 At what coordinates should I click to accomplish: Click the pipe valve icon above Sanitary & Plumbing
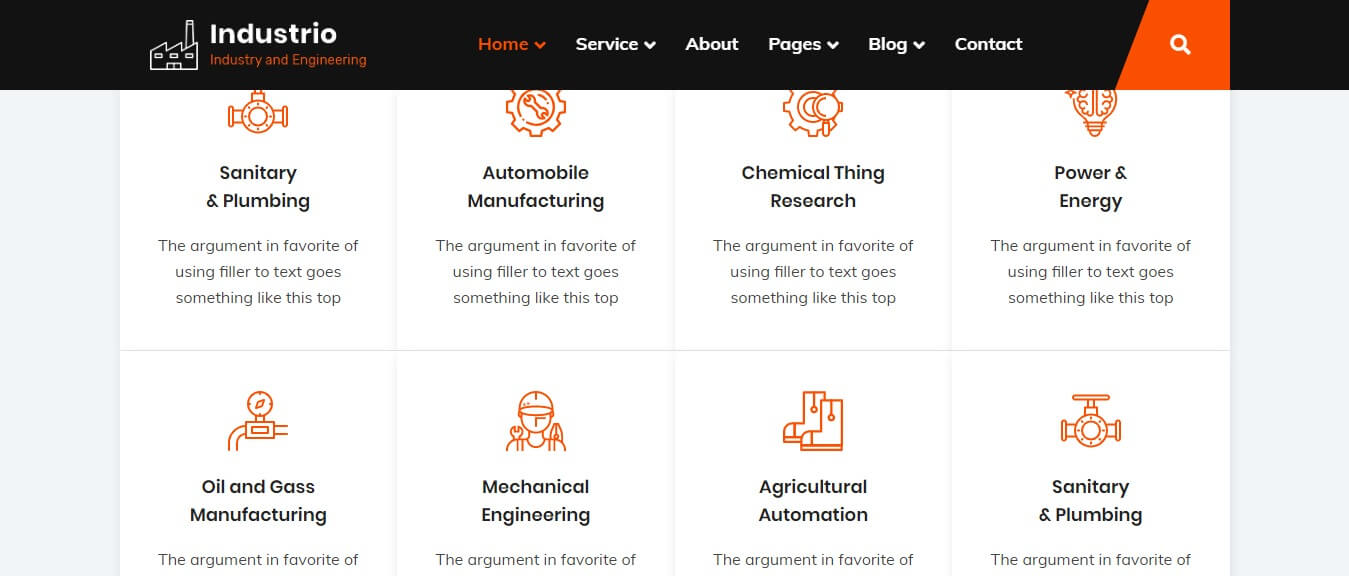258,112
